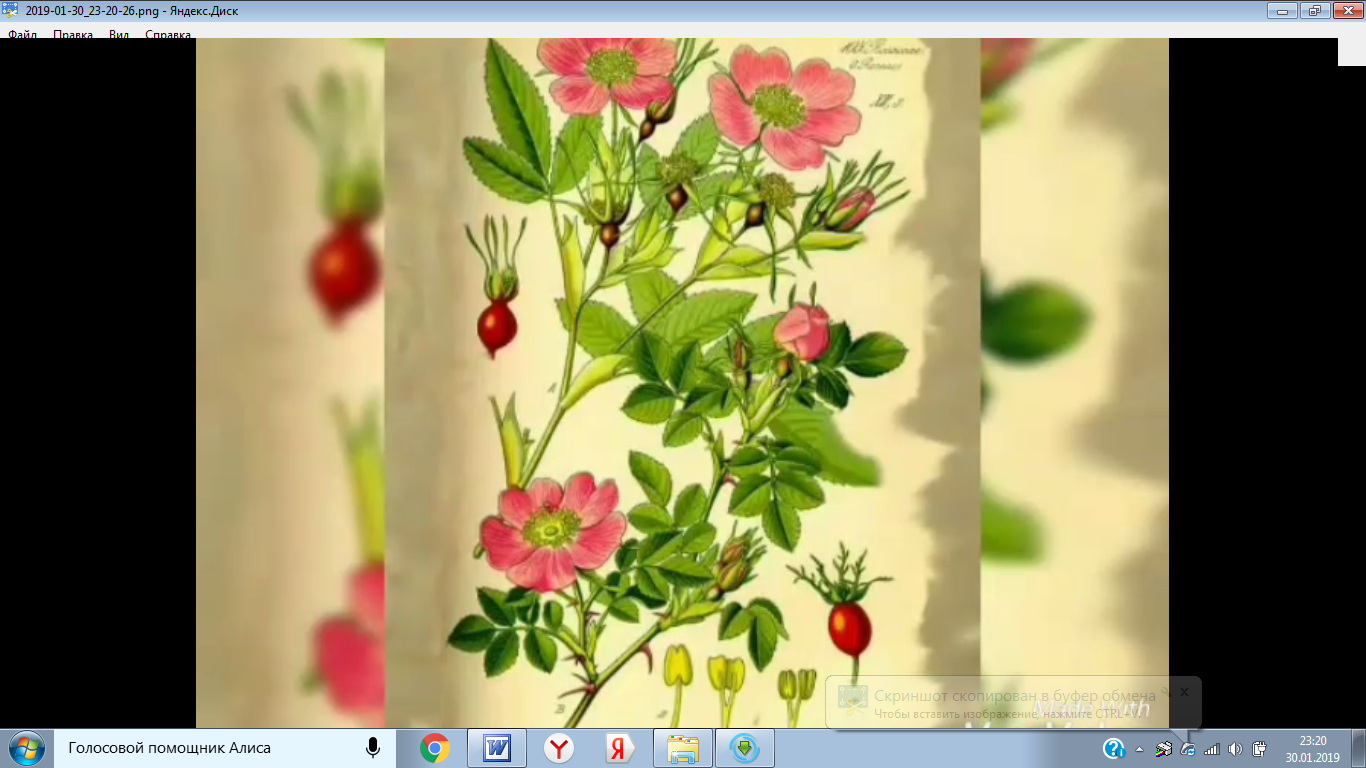The height and width of the screenshot is (768, 1366).
Task: Activate the Алиса microphone icon
Action: coord(373,748)
